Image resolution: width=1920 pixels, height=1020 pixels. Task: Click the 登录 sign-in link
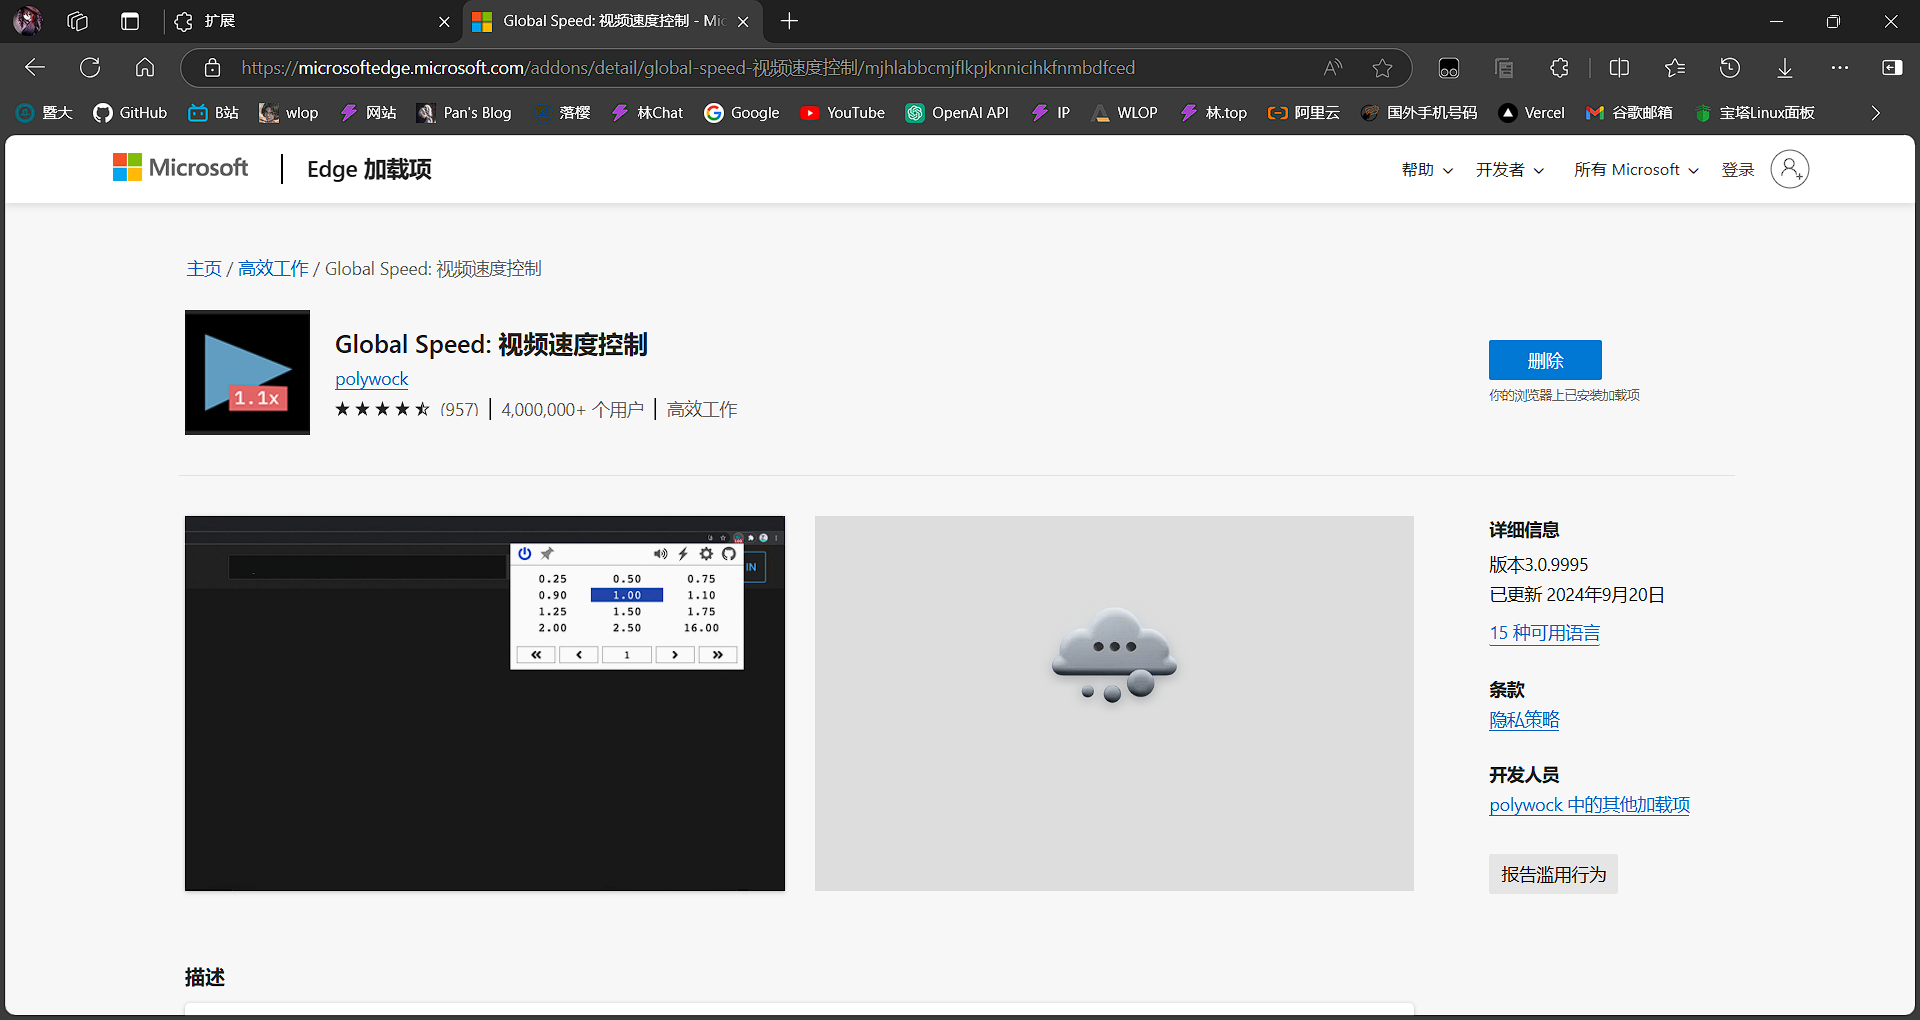(x=1738, y=170)
